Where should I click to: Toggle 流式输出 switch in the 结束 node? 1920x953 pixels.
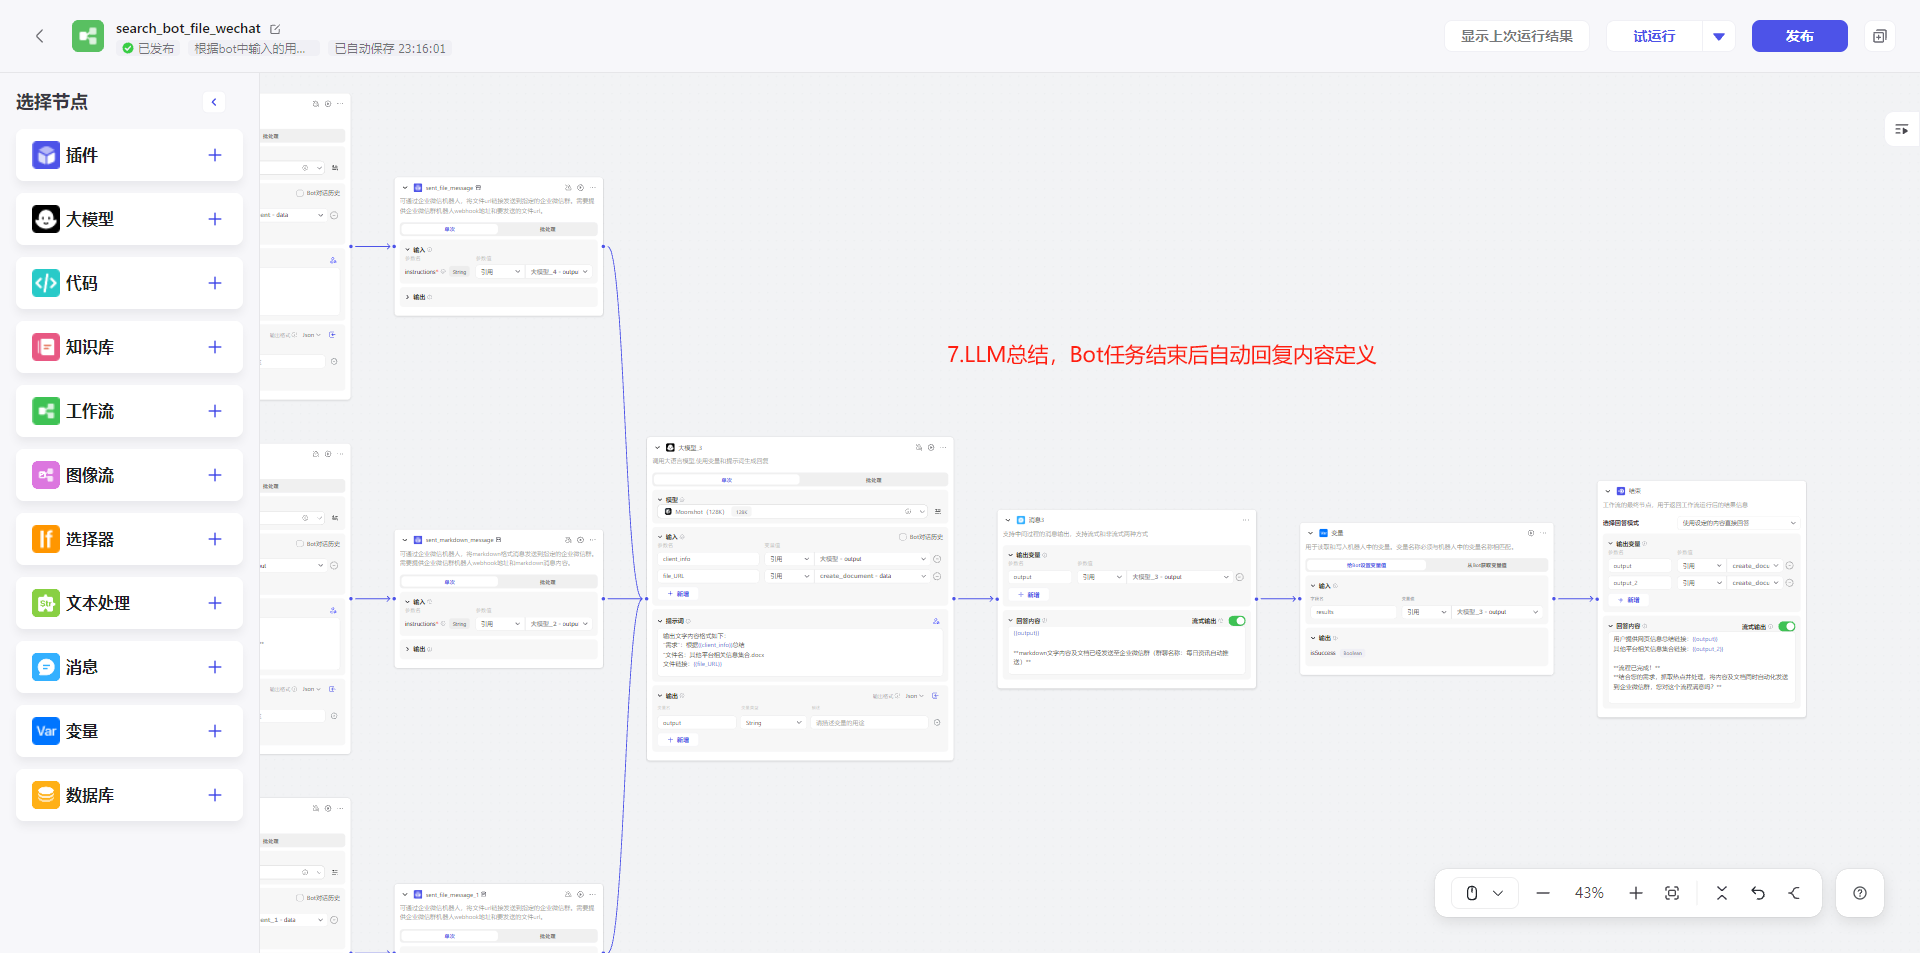coord(1787,627)
